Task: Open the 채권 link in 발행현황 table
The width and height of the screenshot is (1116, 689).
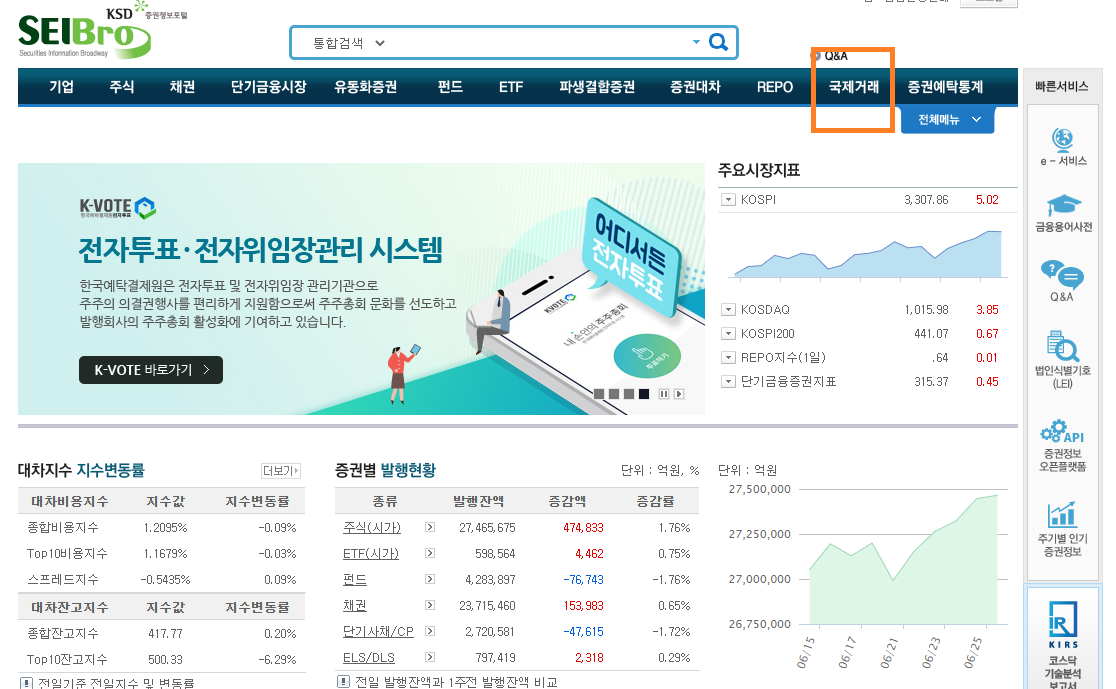Action: [x=354, y=606]
